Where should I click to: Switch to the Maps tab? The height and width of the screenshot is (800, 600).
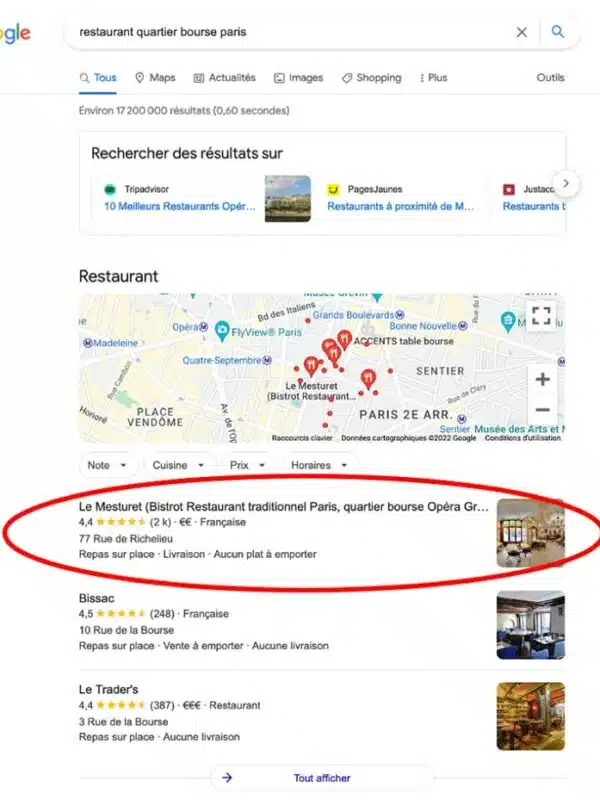[x=155, y=78]
